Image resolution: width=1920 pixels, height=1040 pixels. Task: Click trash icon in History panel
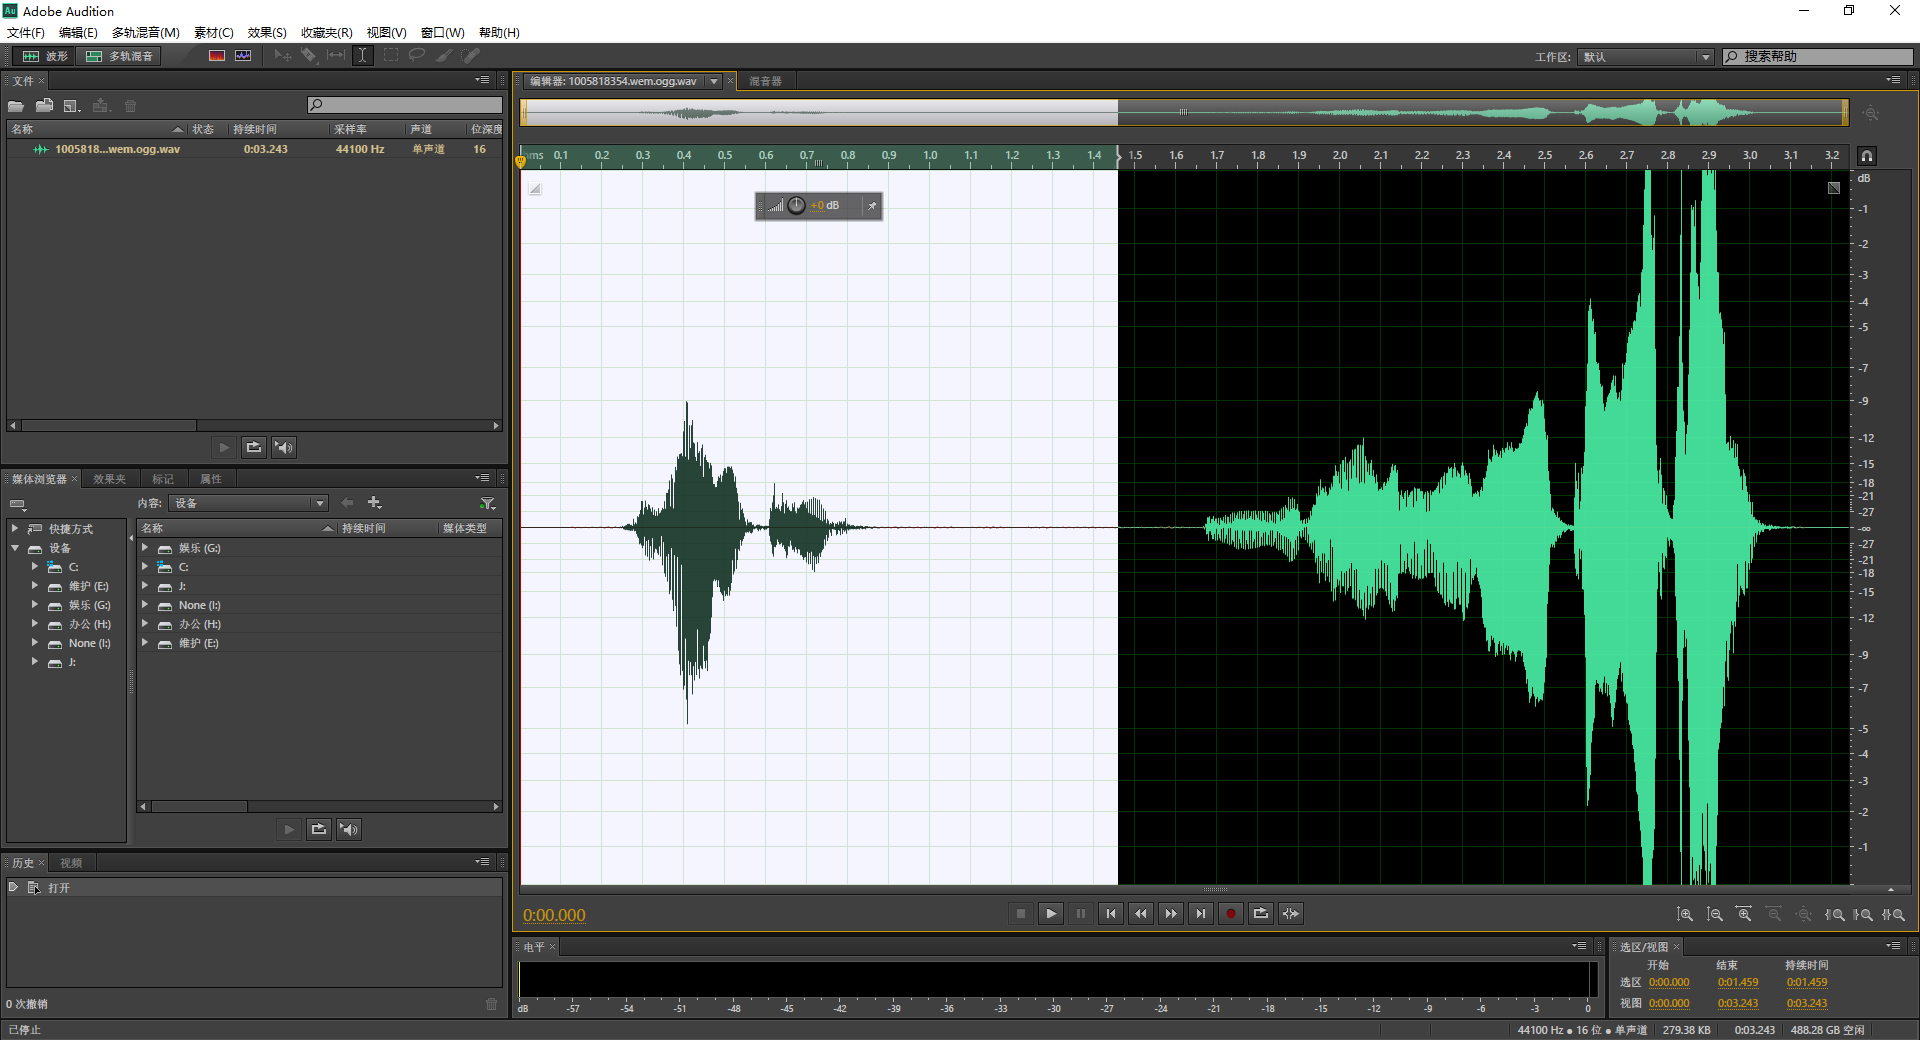click(x=491, y=1004)
